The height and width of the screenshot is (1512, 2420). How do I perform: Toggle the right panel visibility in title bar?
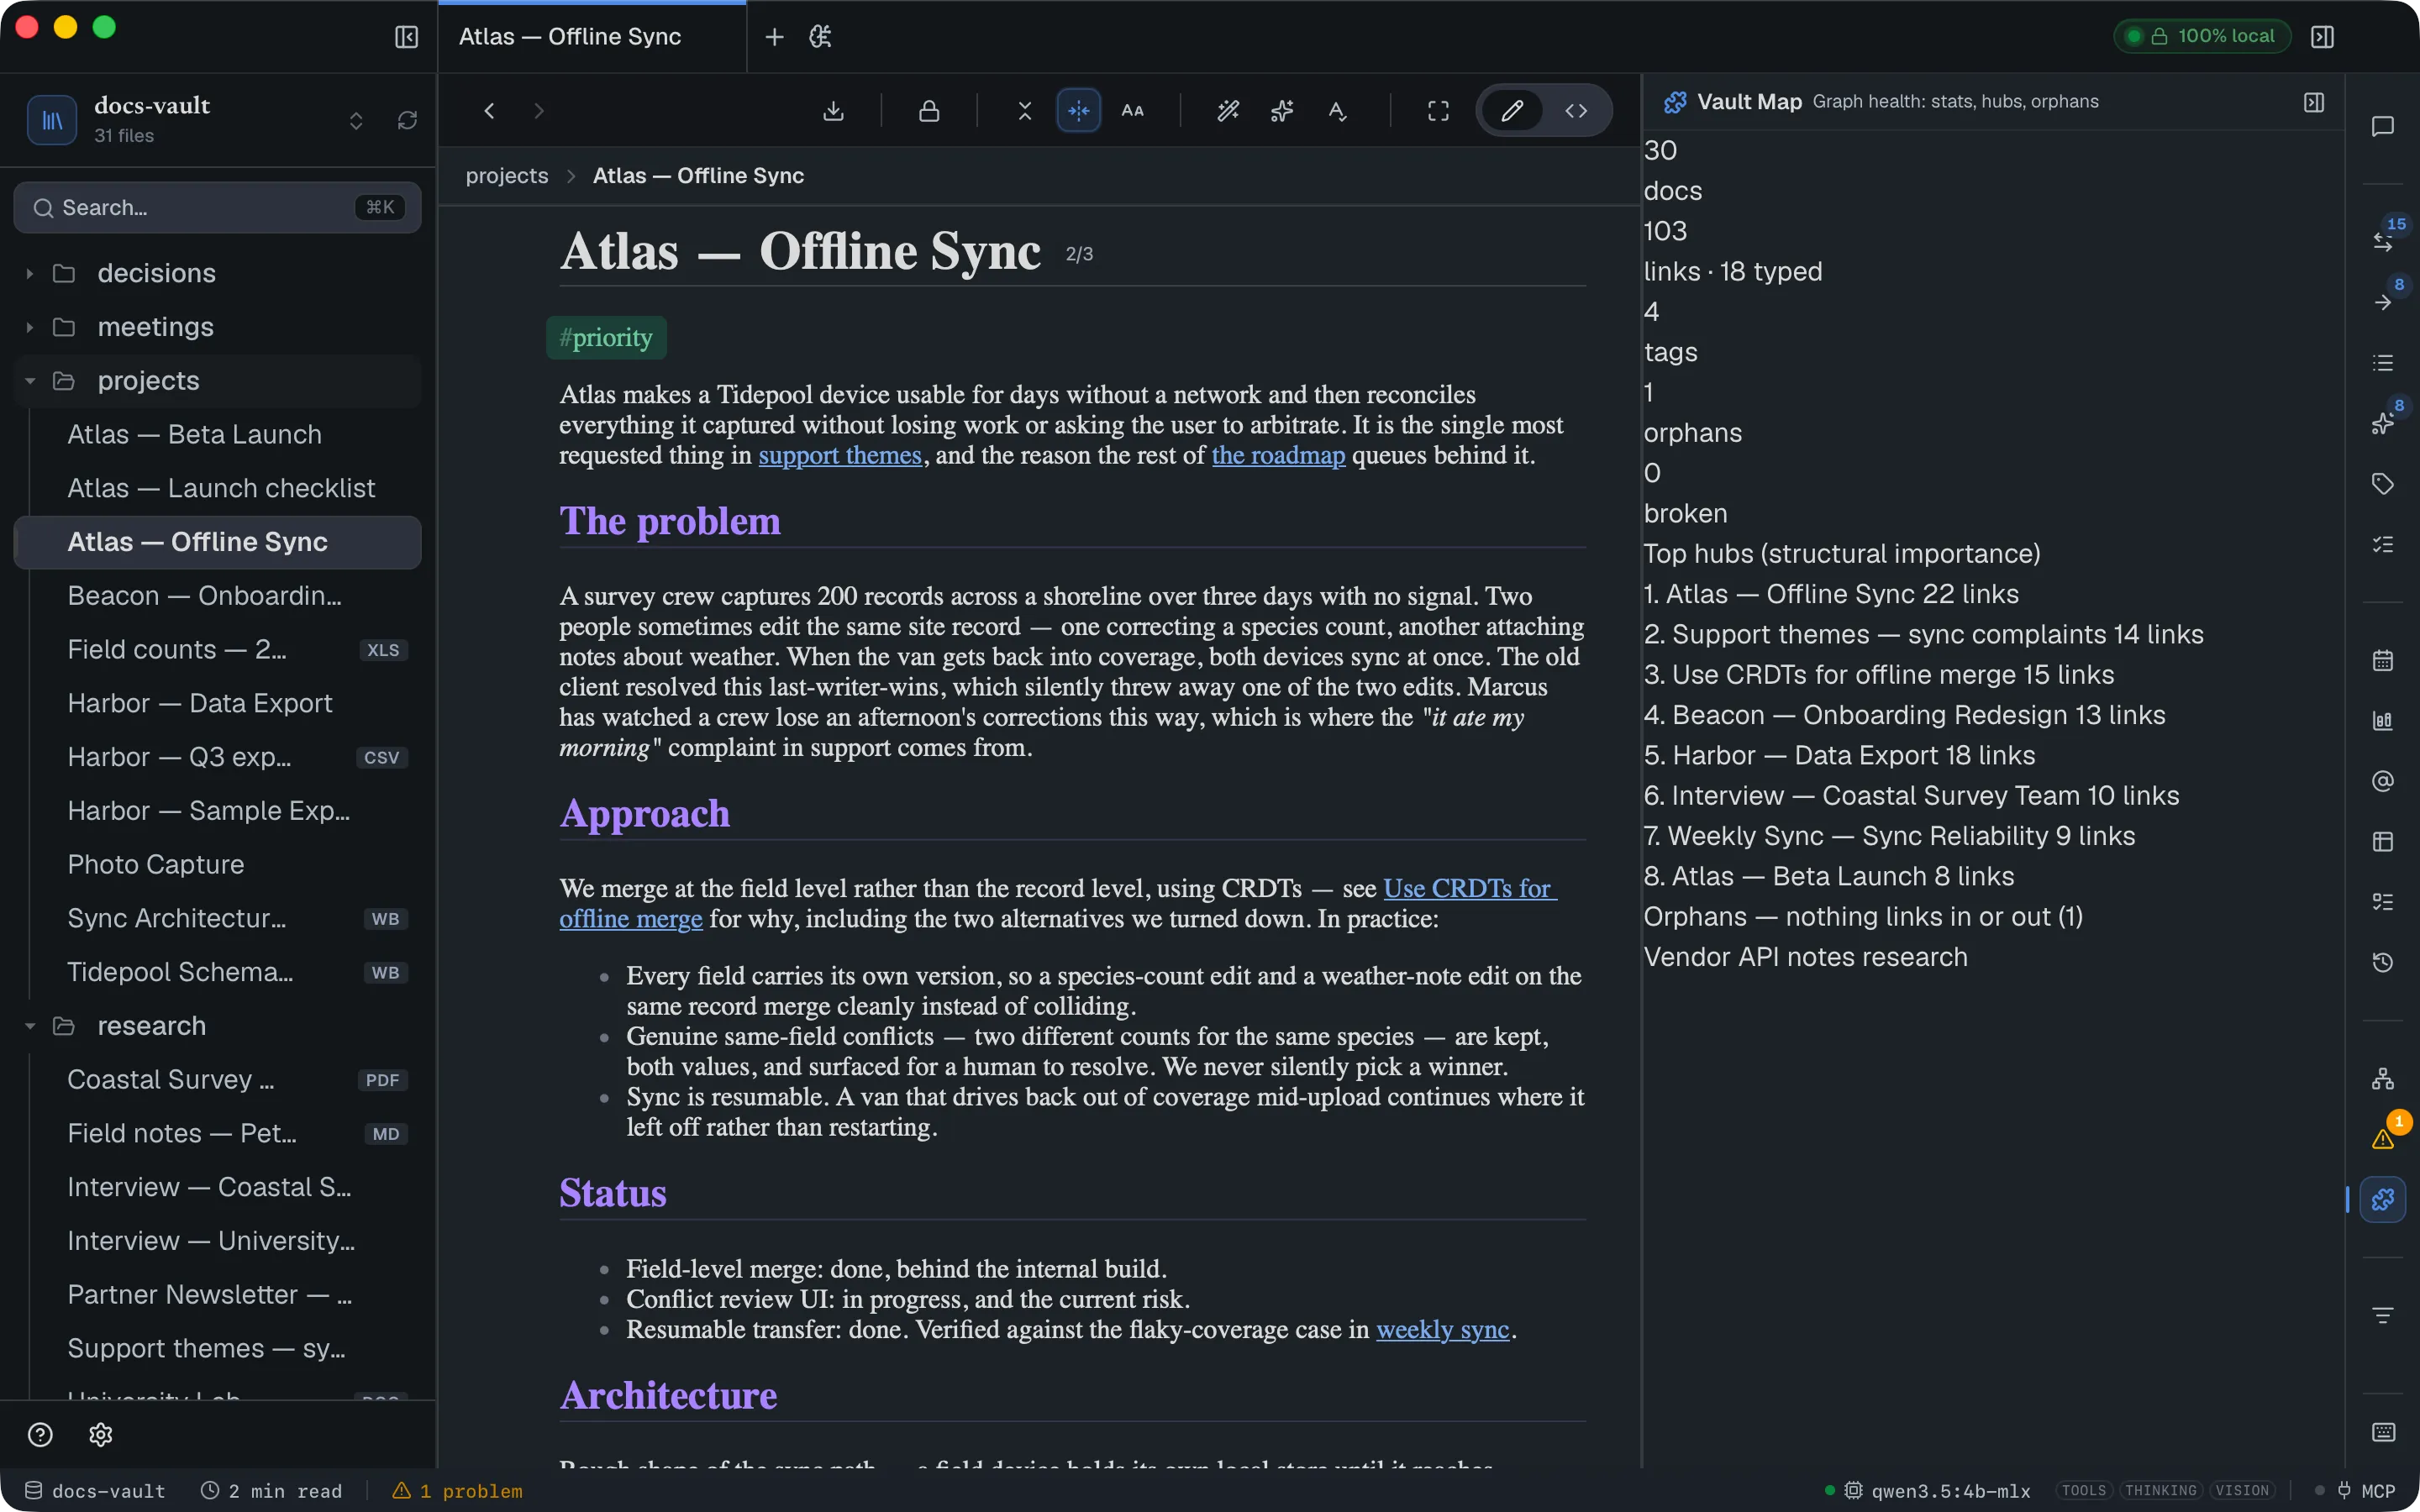(2322, 37)
